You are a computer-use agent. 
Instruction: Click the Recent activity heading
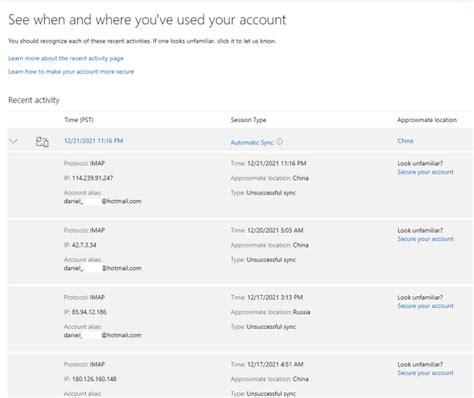(x=34, y=100)
